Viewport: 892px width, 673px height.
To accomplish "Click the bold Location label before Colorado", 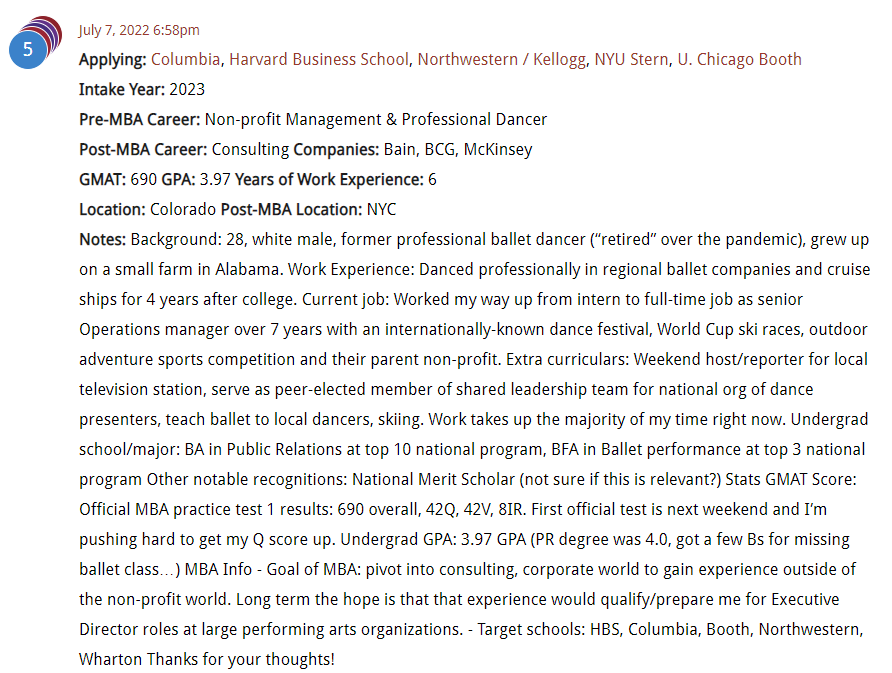I will coord(112,210).
